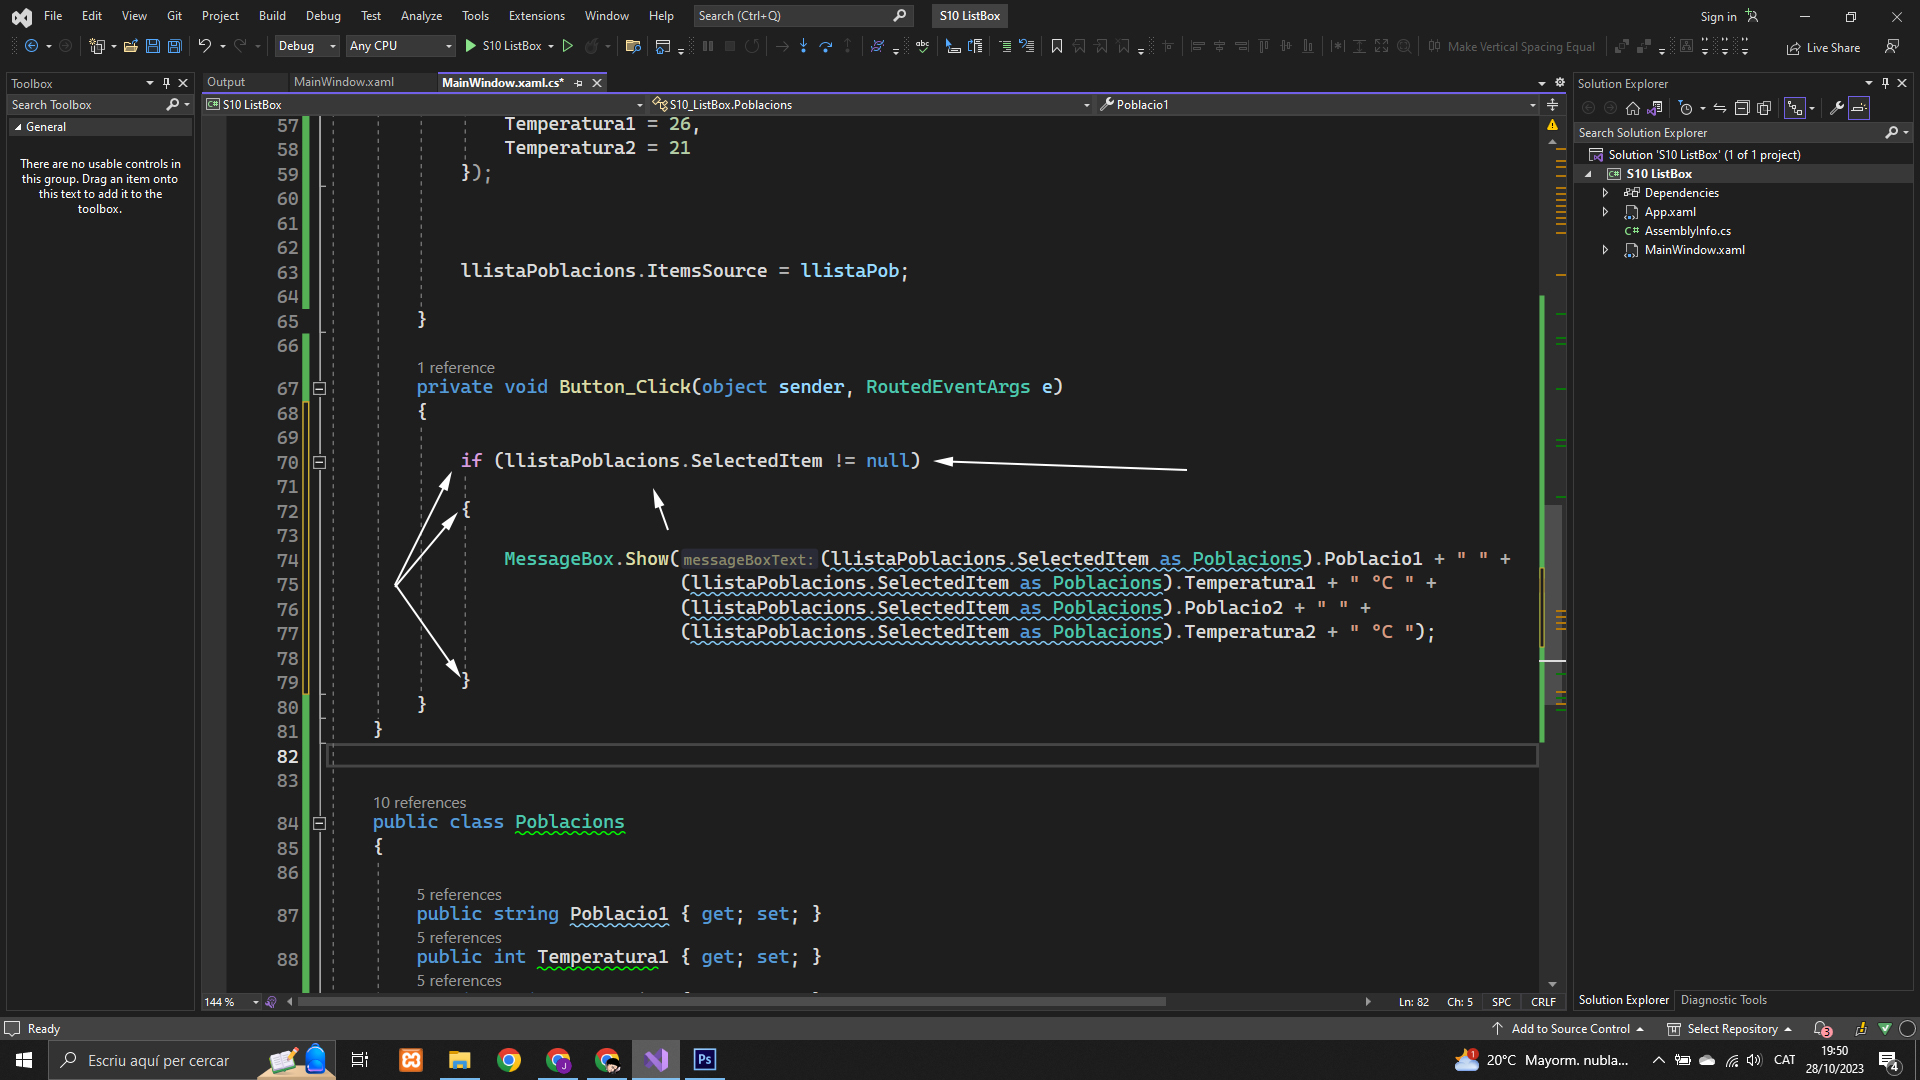Click the Live Share button
This screenshot has width=1920, height=1080.
coord(1823,47)
